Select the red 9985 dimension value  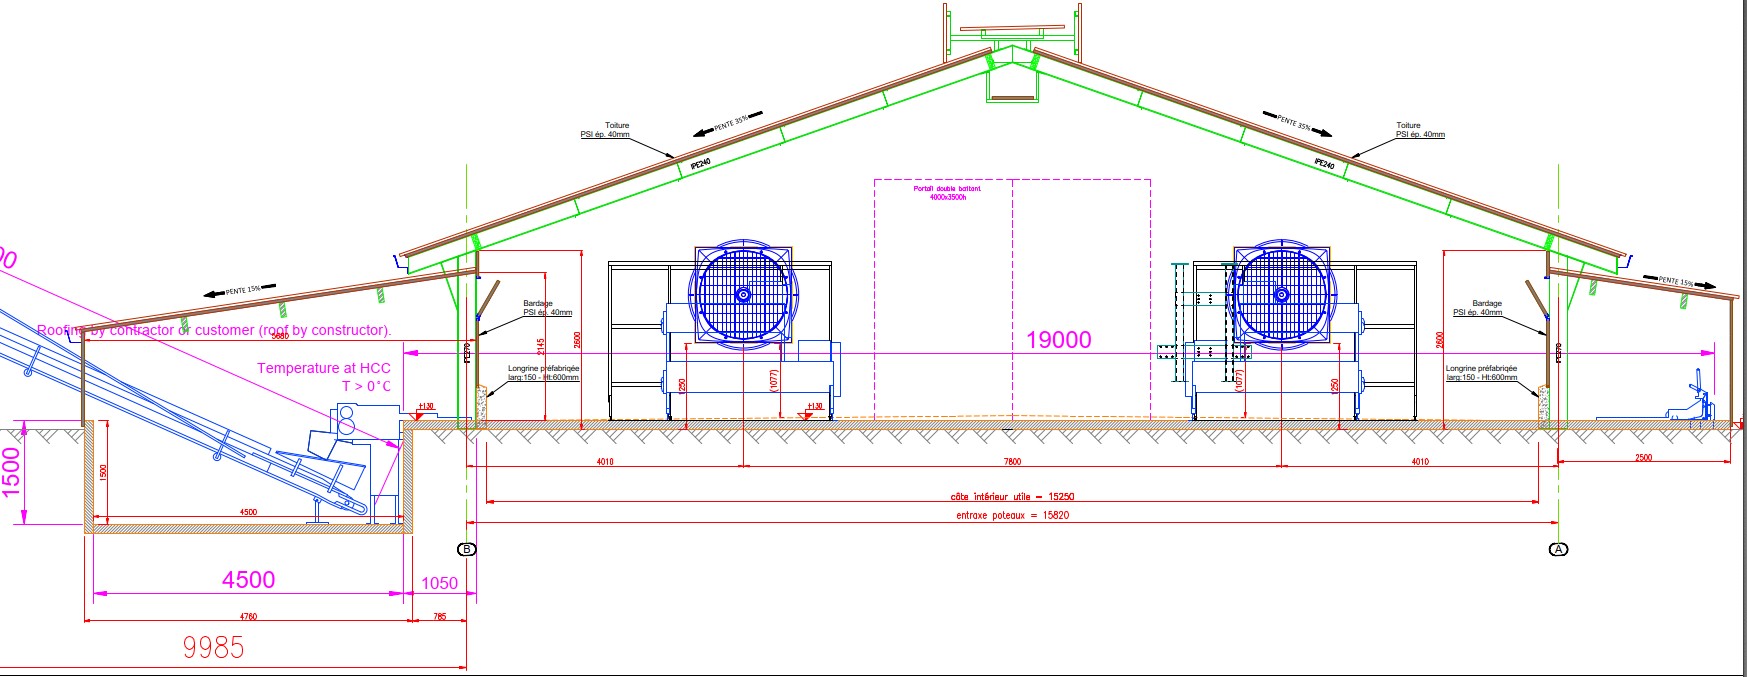point(213,648)
